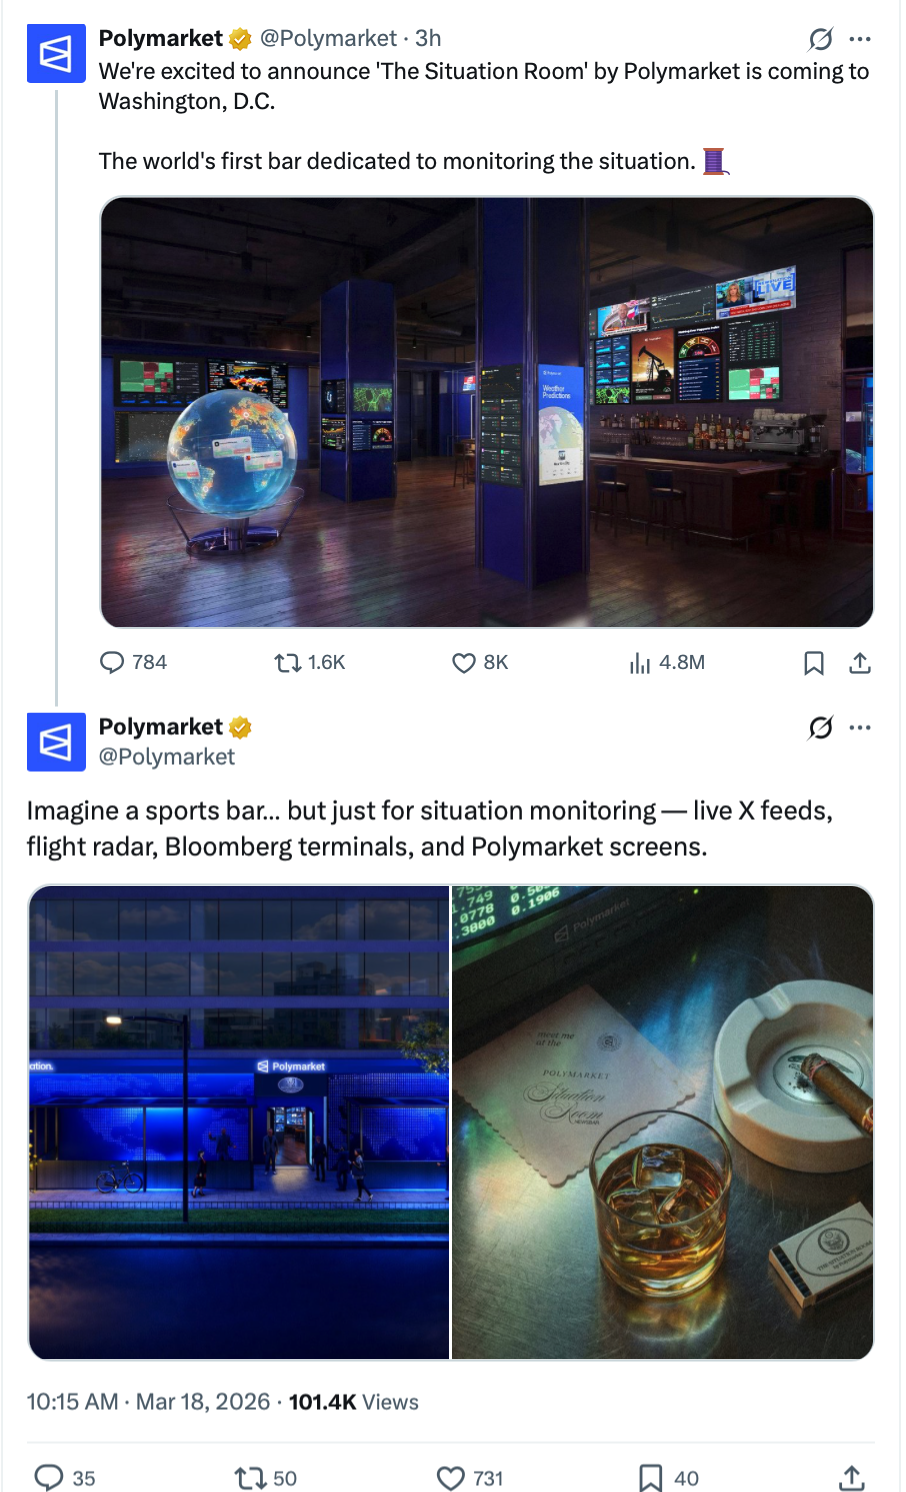
Task: Bookmark the parent announcement tweet
Action: 814,663
